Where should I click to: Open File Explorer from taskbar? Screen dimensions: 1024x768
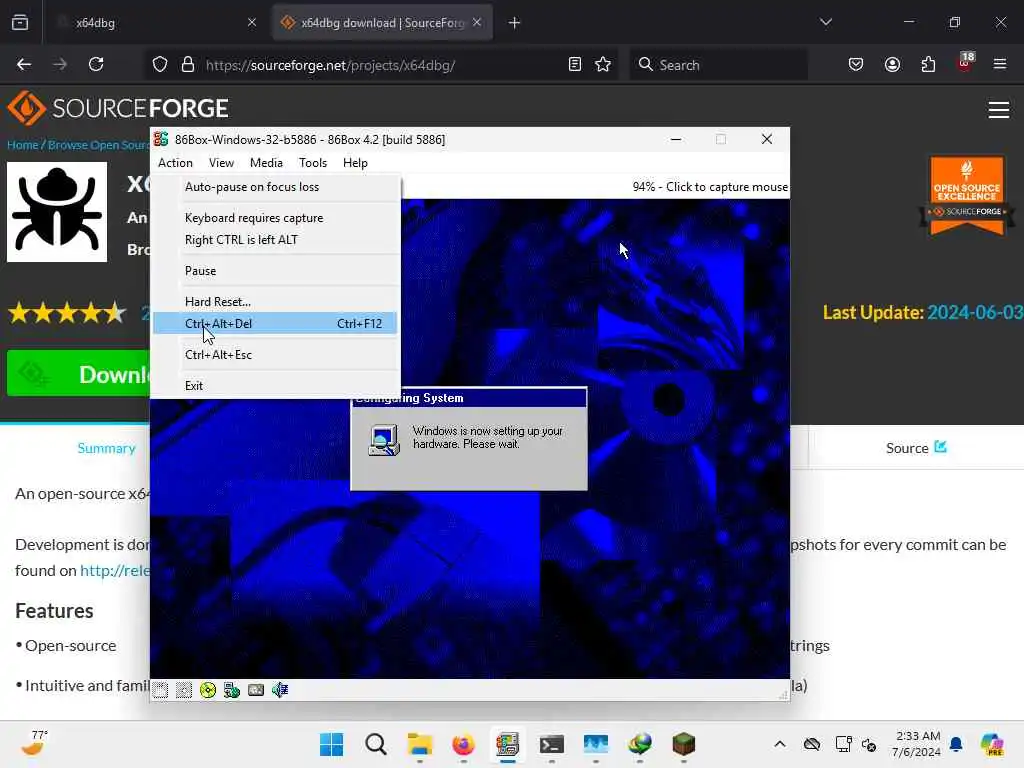(419, 744)
